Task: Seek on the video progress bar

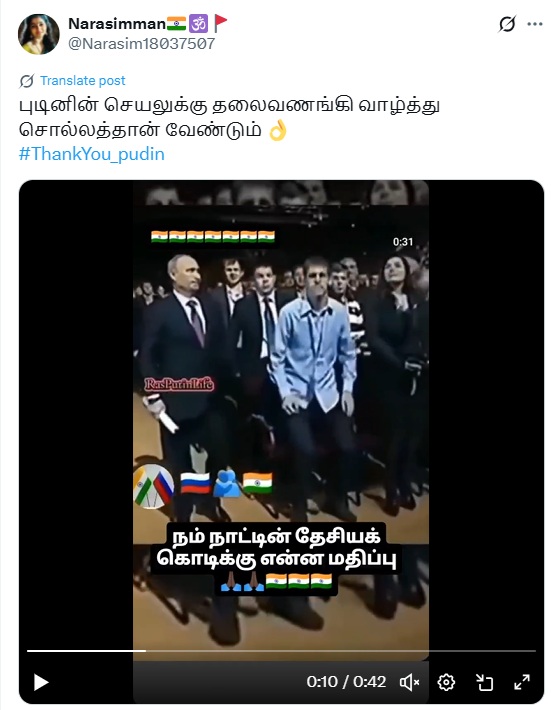Action: click(281, 651)
